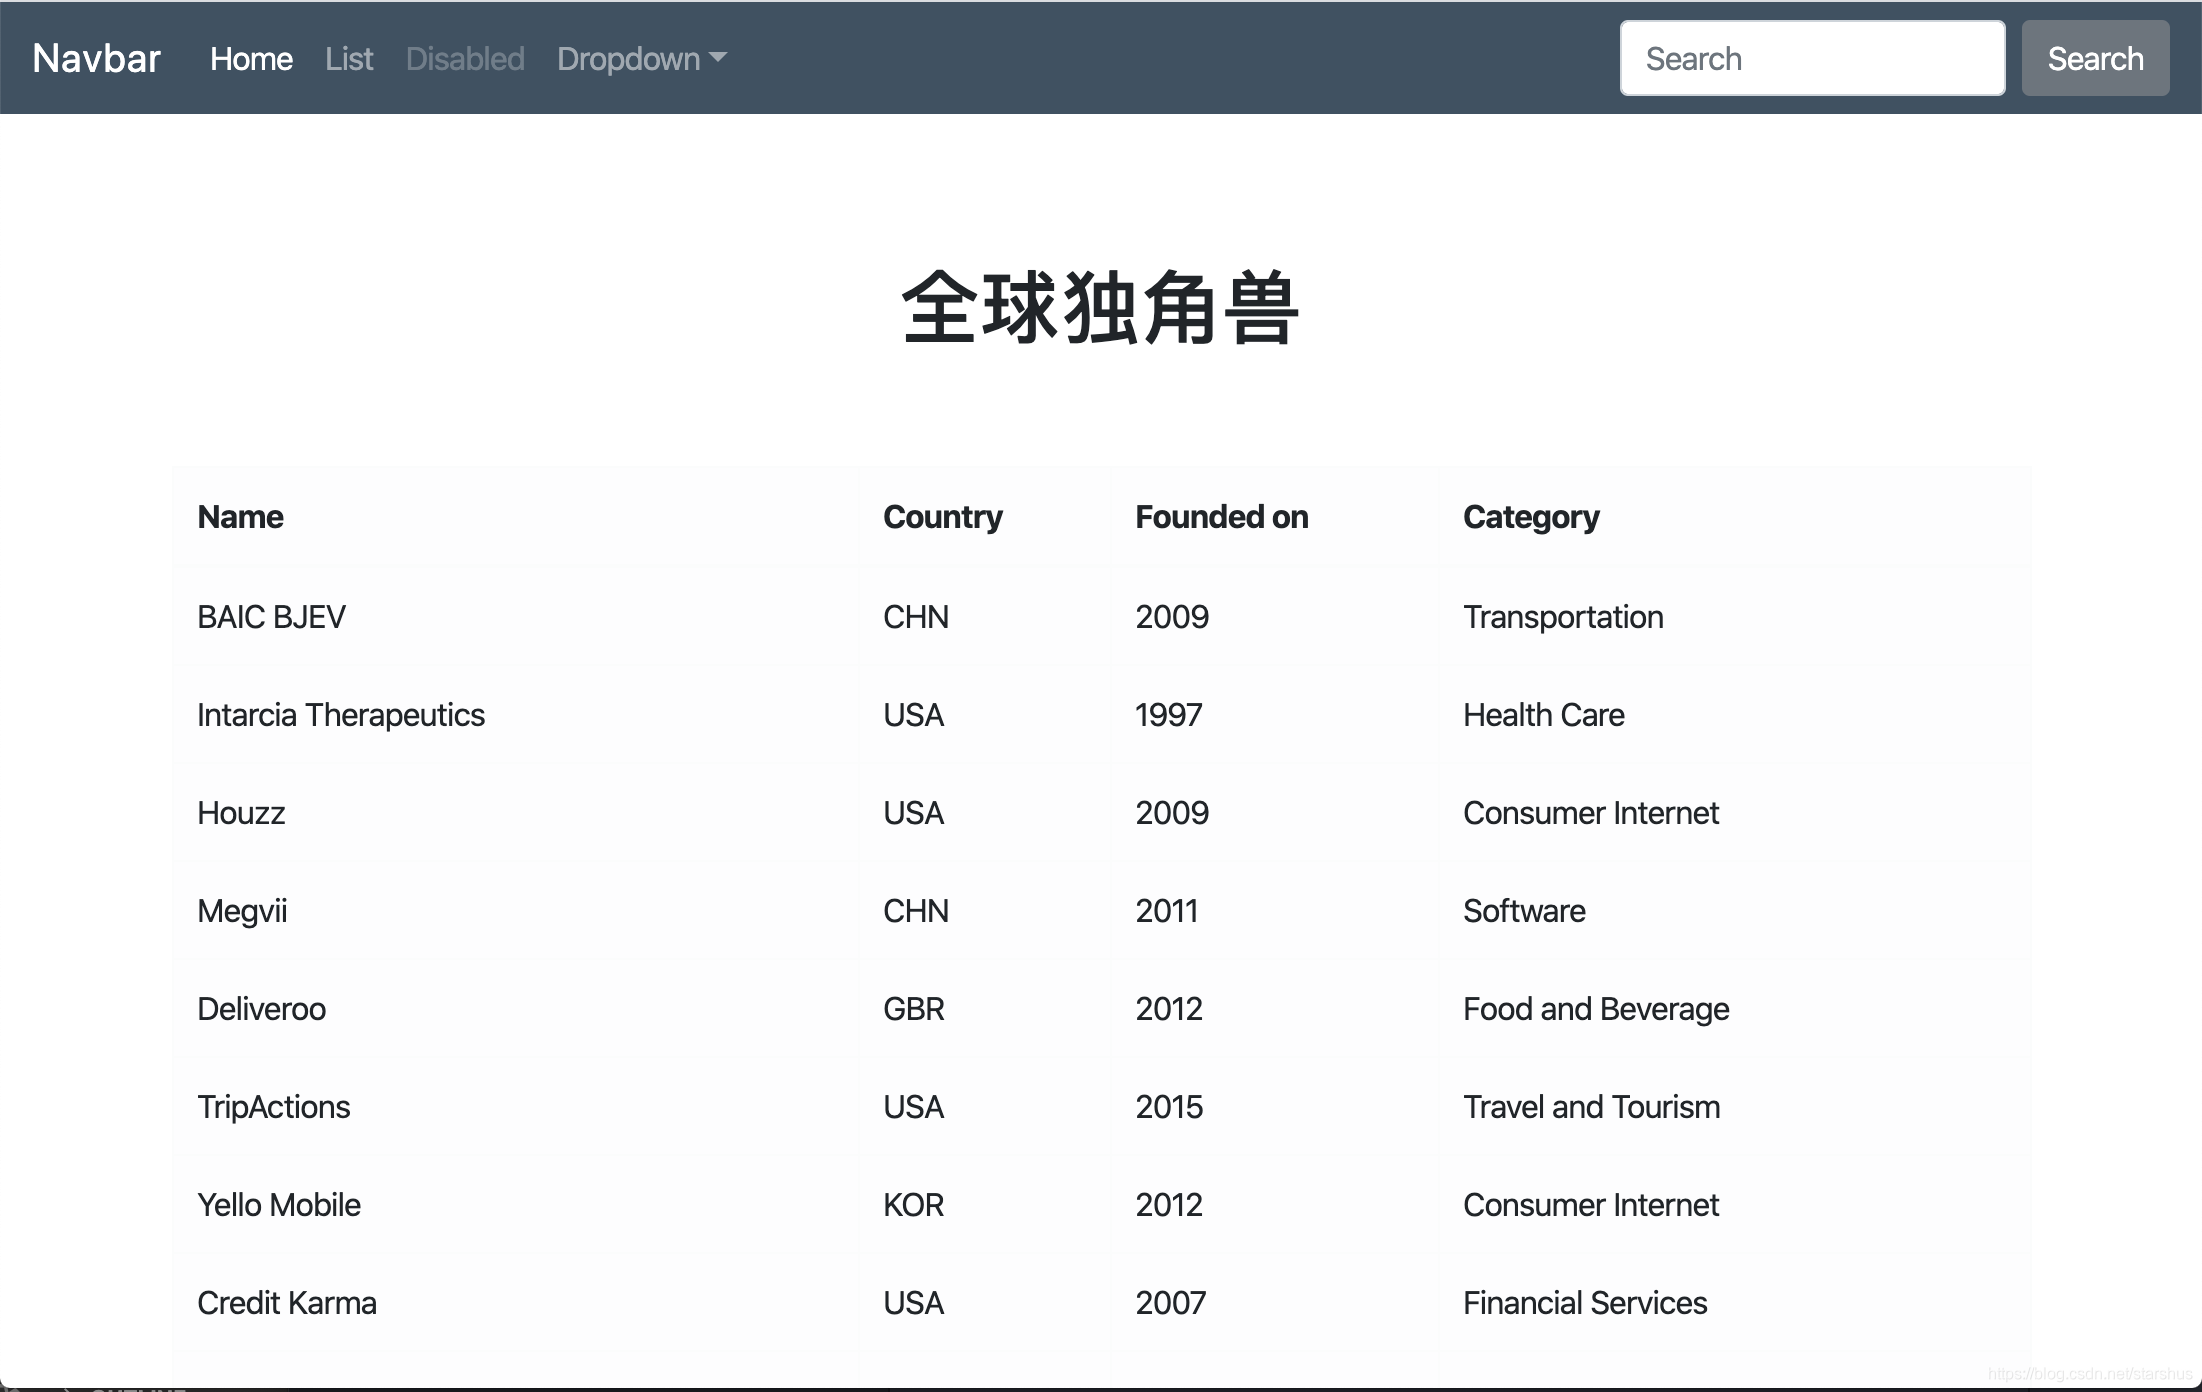Click the 2011 founded year
The width and height of the screenshot is (2202, 1392).
(x=1167, y=911)
